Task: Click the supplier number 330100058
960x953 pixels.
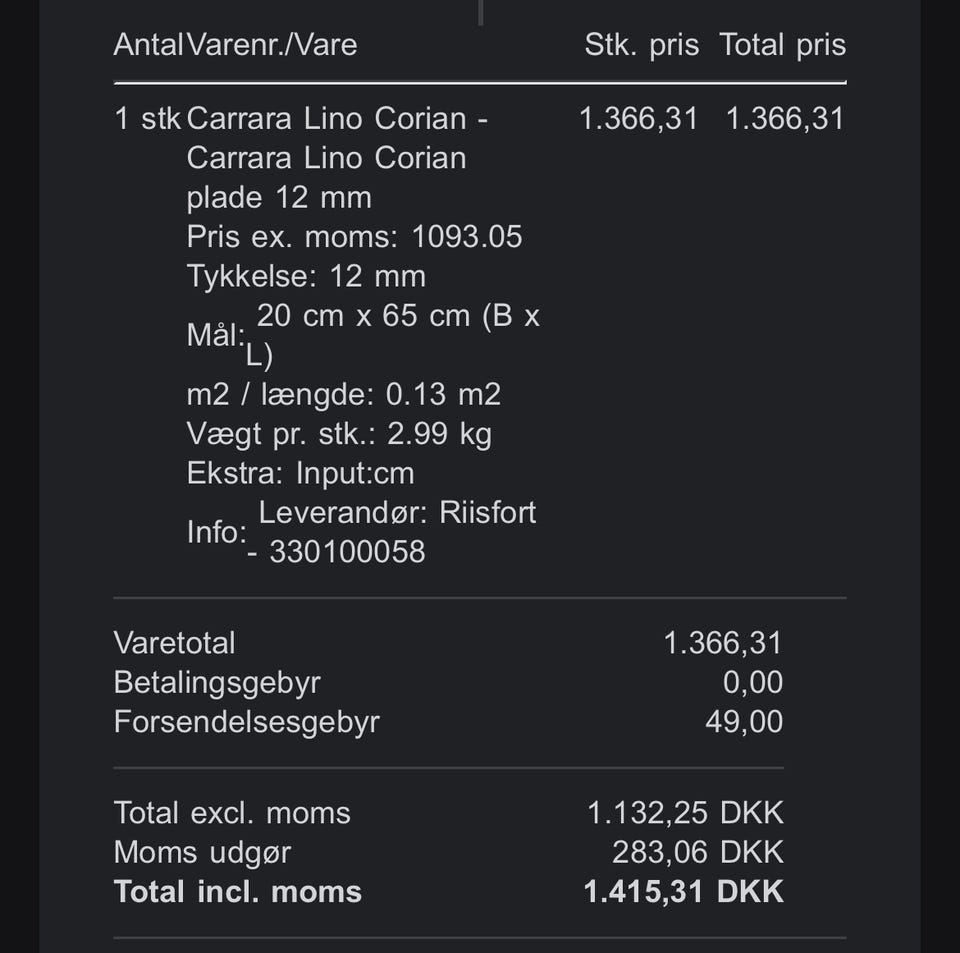Action: [347, 552]
